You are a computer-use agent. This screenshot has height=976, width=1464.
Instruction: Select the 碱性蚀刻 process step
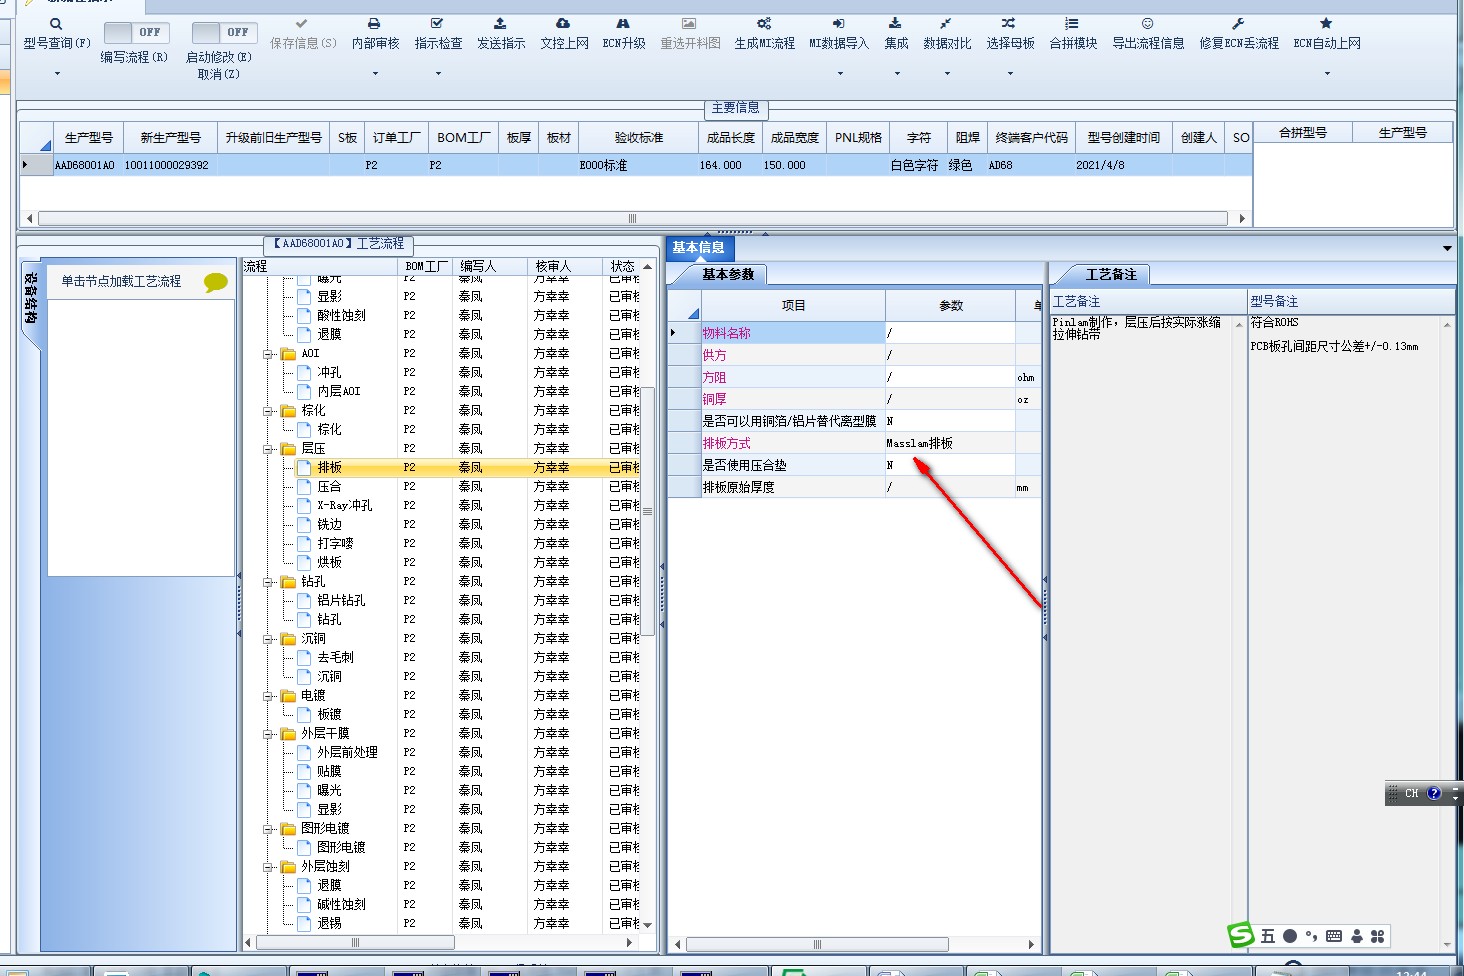[341, 905]
